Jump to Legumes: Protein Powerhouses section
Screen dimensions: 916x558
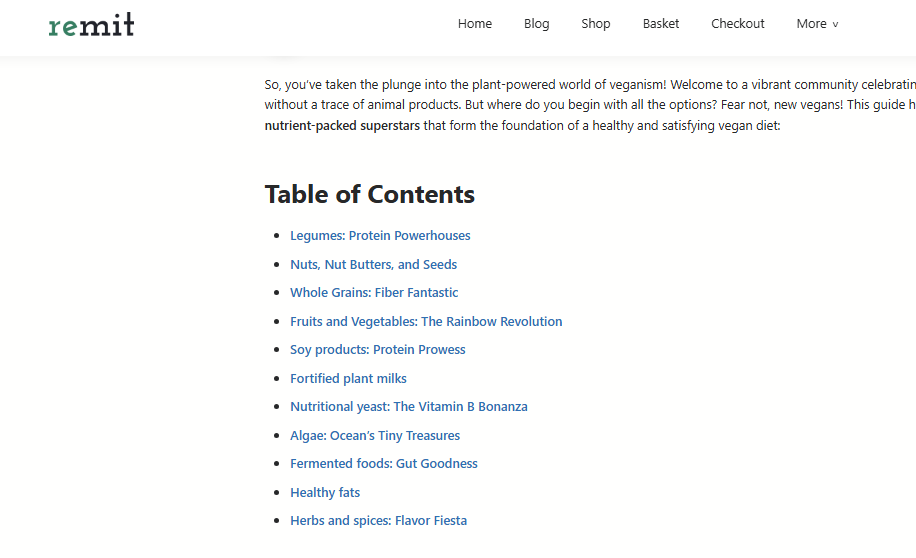380,235
